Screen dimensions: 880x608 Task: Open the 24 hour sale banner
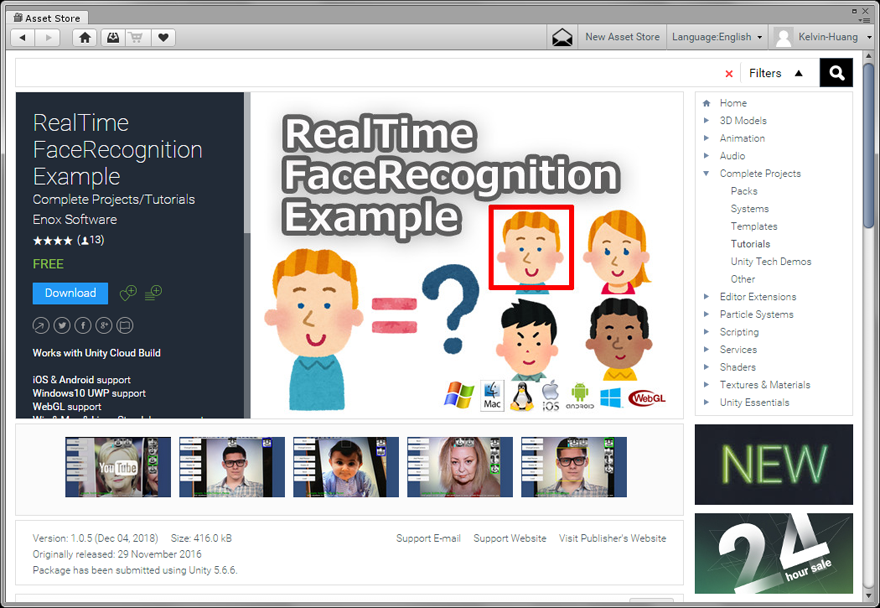pos(773,554)
